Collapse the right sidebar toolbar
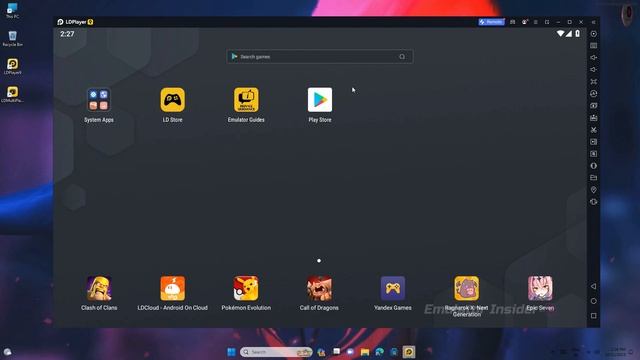This screenshot has height=360, width=640. (593, 22)
